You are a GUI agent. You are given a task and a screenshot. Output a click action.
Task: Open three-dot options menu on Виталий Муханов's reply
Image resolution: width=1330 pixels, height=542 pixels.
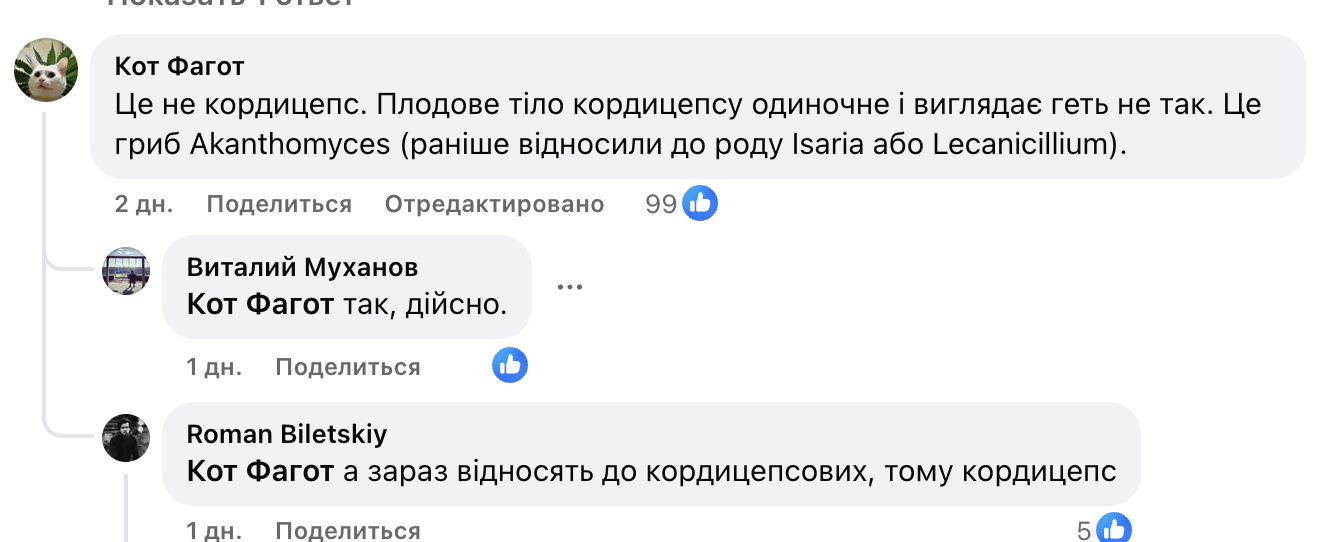click(569, 287)
